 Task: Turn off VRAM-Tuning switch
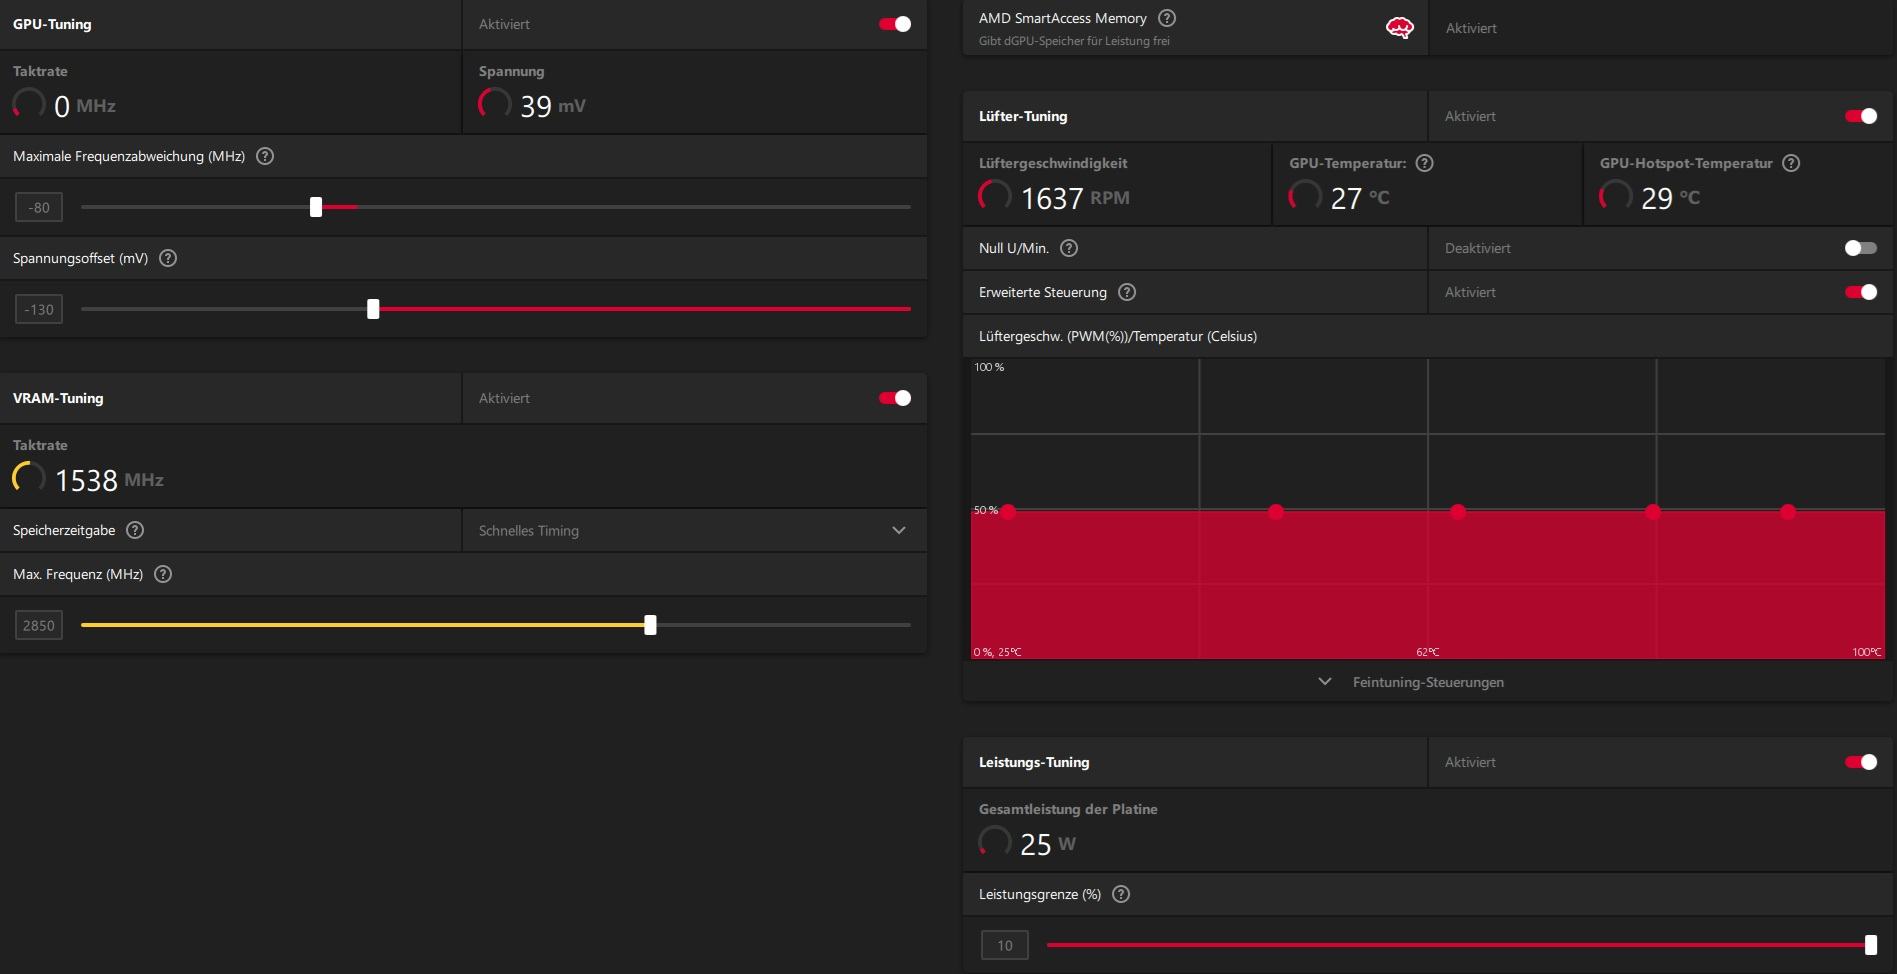pos(895,398)
